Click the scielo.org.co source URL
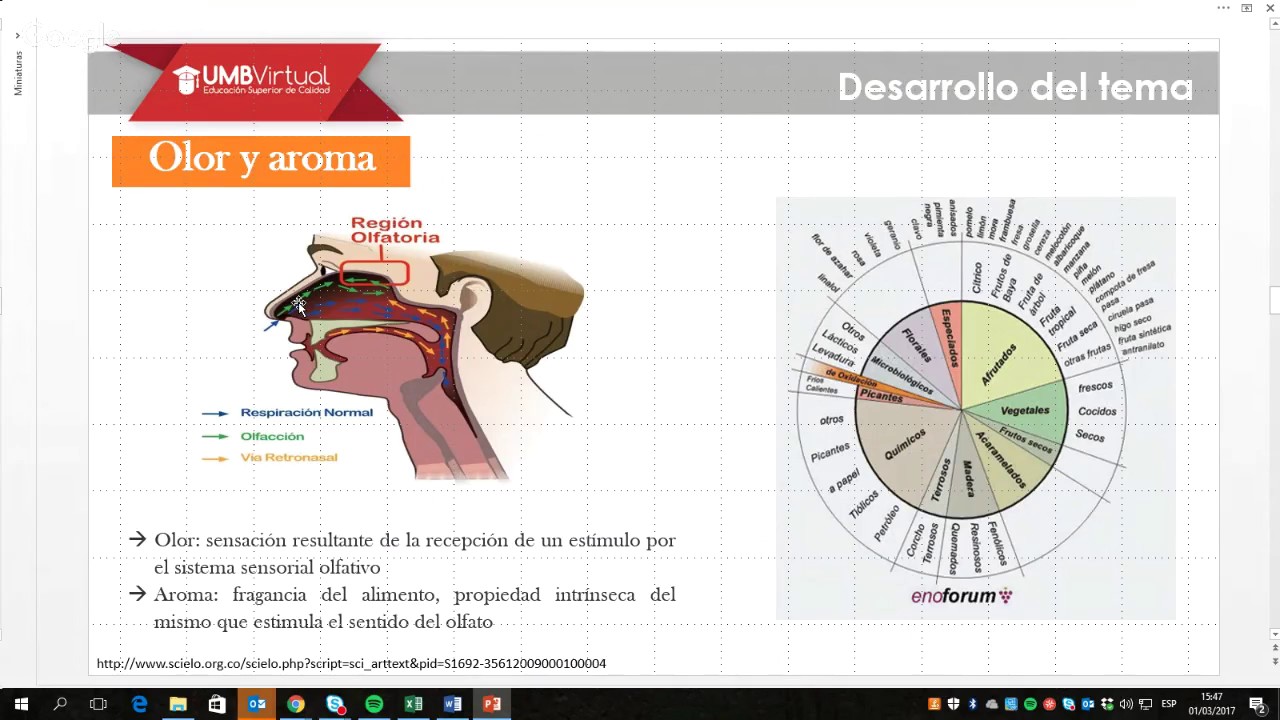This screenshot has width=1280, height=720. pyautogui.click(x=351, y=663)
